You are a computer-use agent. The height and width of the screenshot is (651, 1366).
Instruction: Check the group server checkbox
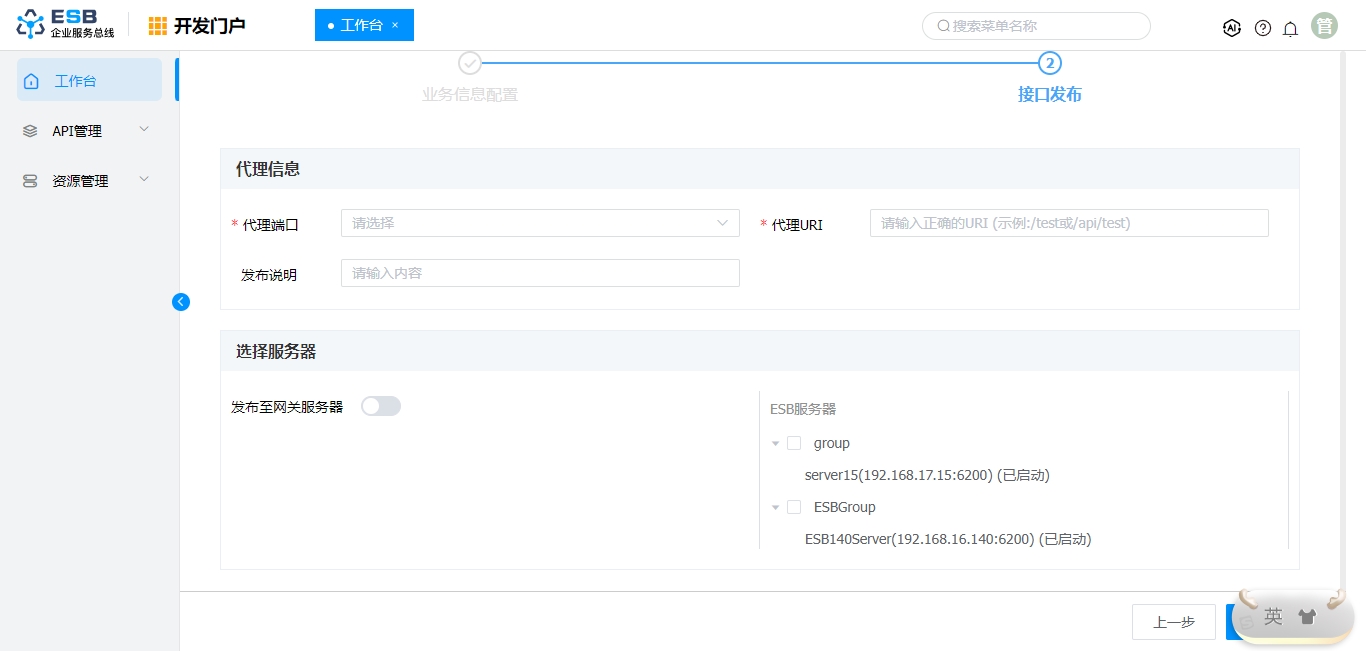click(794, 443)
